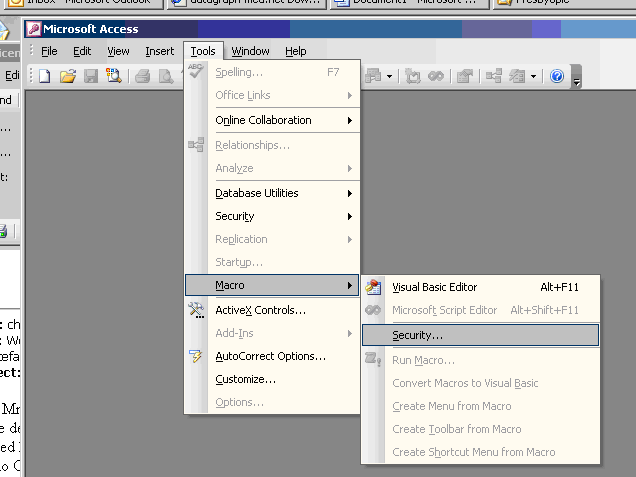Image resolution: width=636 pixels, height=477 pixels.
Task: Click the menu bar drag handle
Action: [31, 51]
